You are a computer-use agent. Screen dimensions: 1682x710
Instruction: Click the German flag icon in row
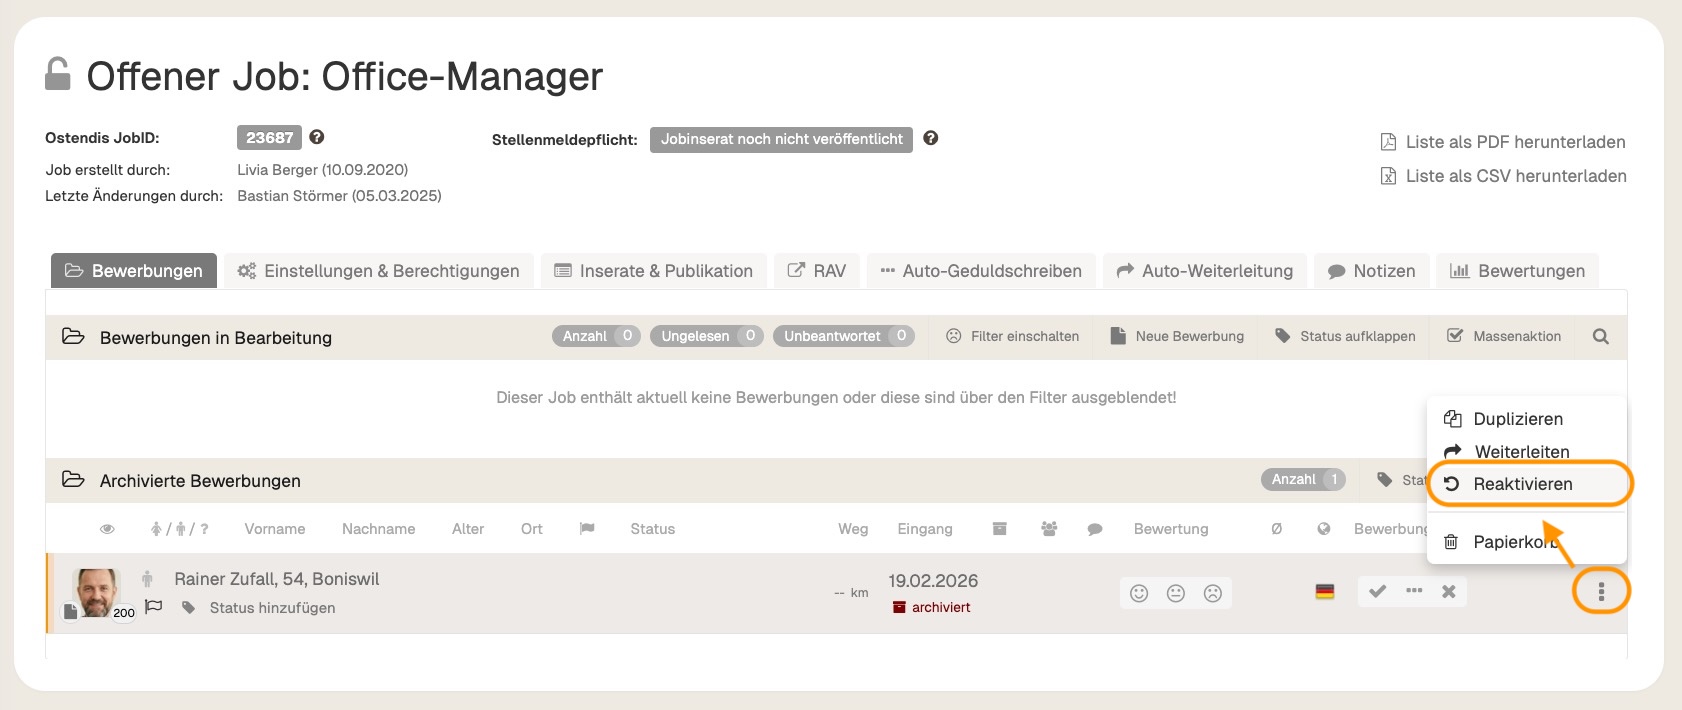1325,592
